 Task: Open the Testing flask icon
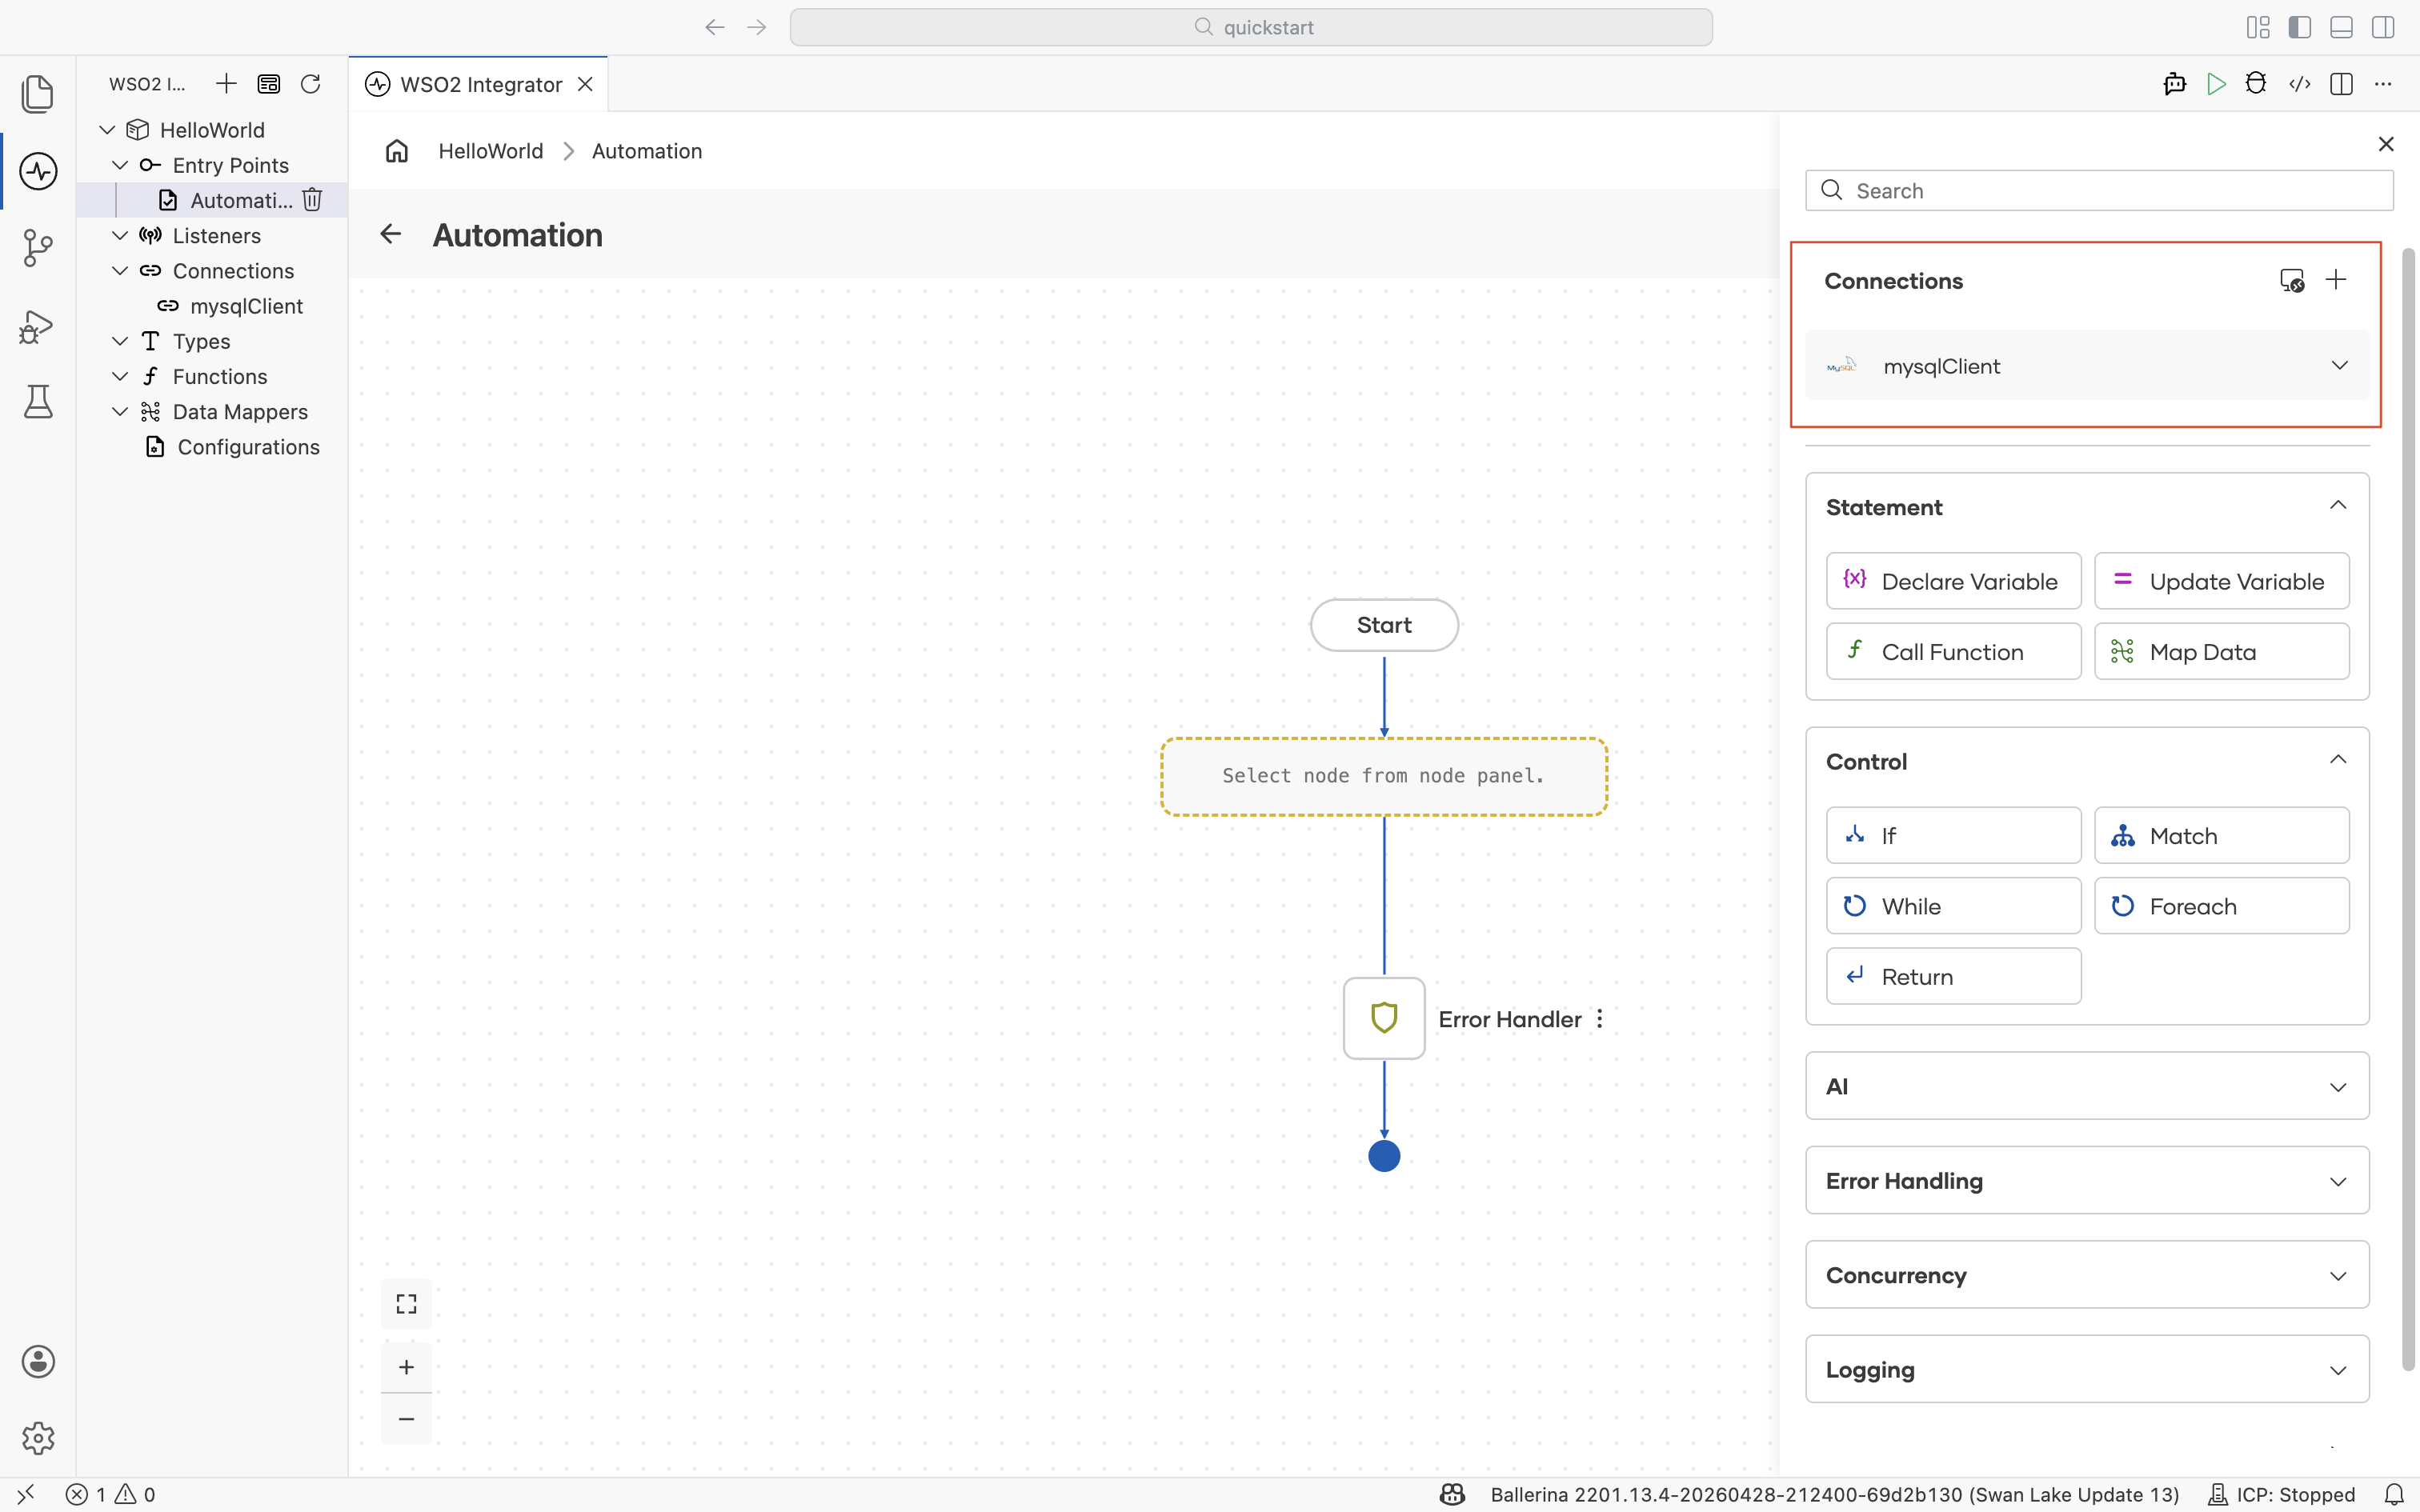coord(38,401)
